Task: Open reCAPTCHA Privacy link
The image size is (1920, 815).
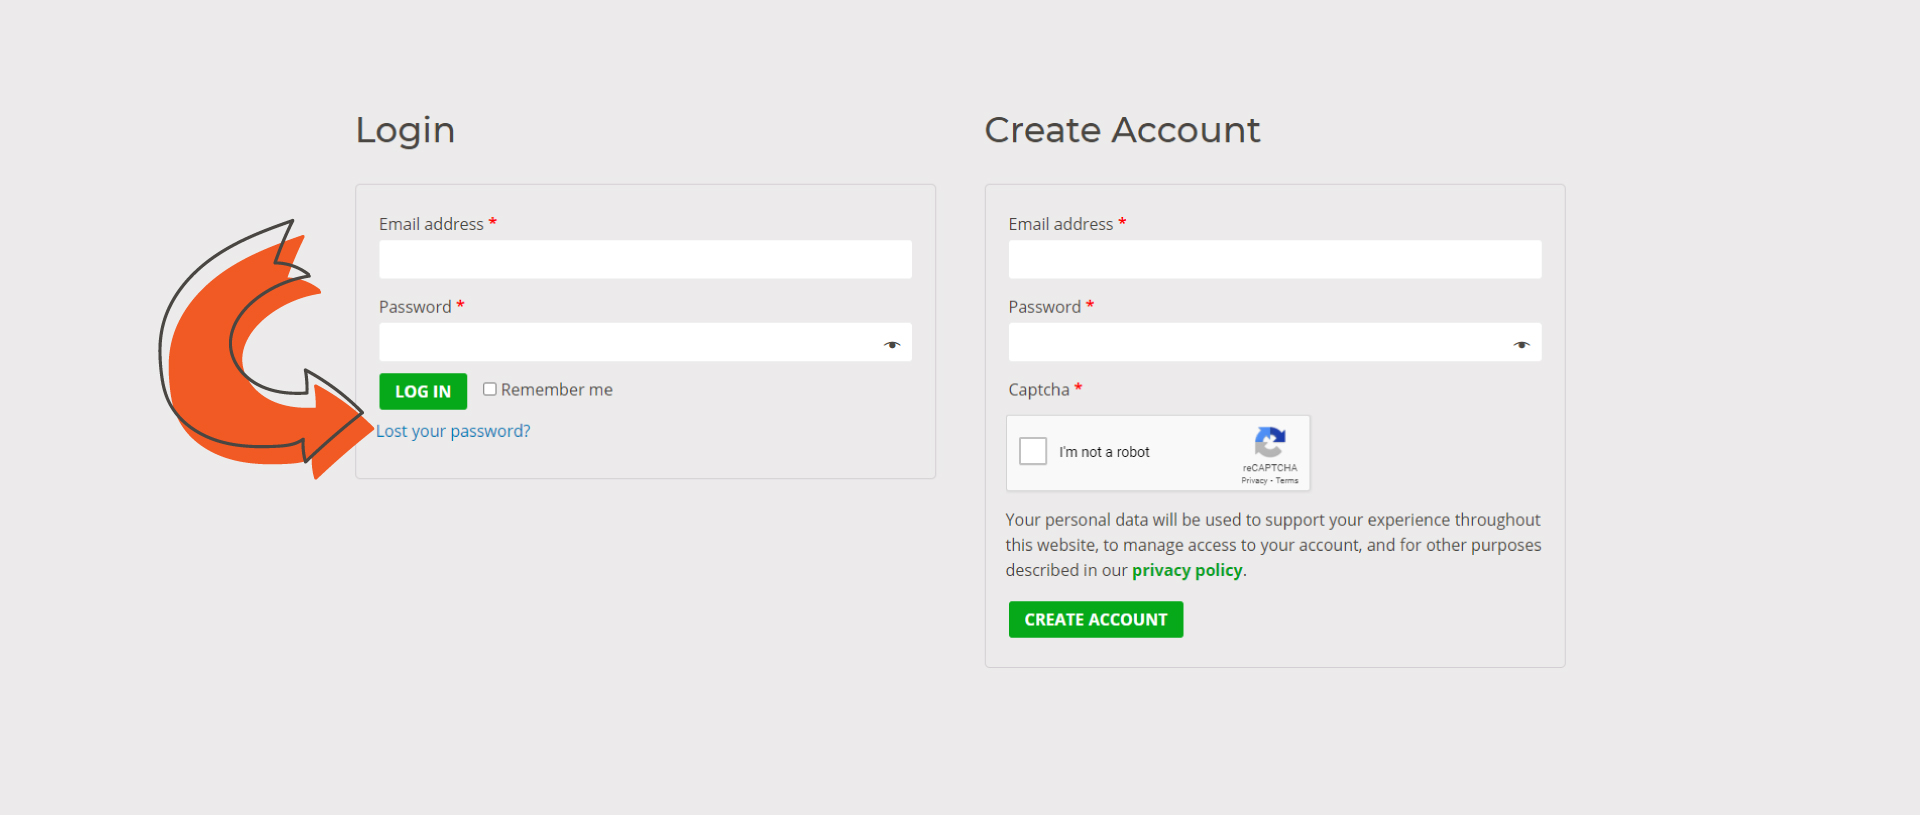Action: [x=1254, y=481]
